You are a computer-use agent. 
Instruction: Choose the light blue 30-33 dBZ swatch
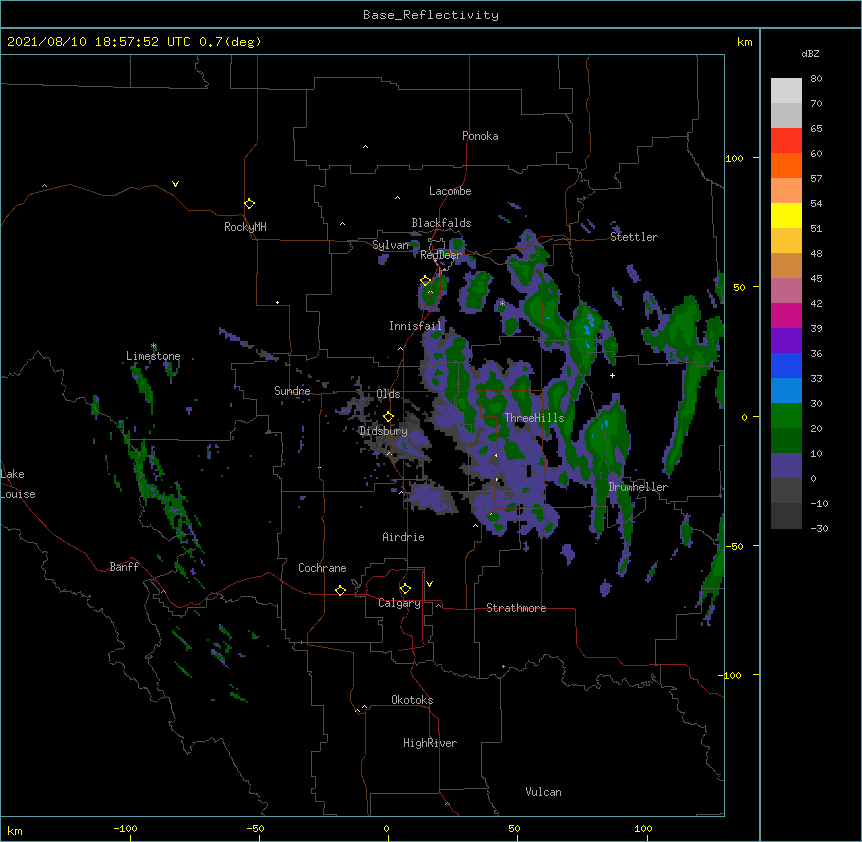(786, 390)
